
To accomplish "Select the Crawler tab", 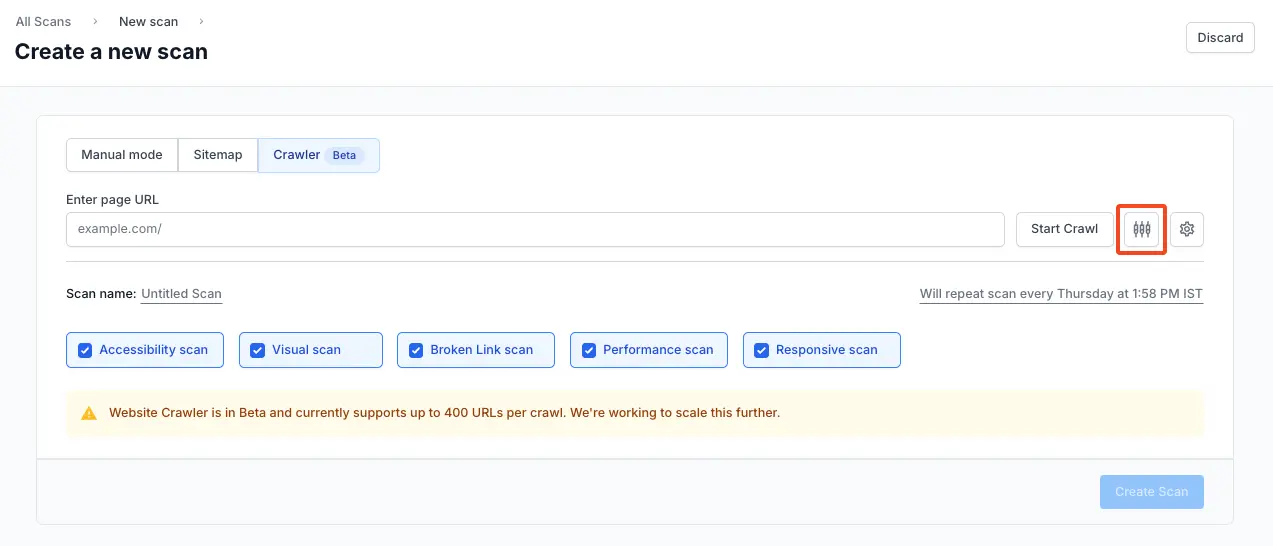I will [x=296, y=155].
